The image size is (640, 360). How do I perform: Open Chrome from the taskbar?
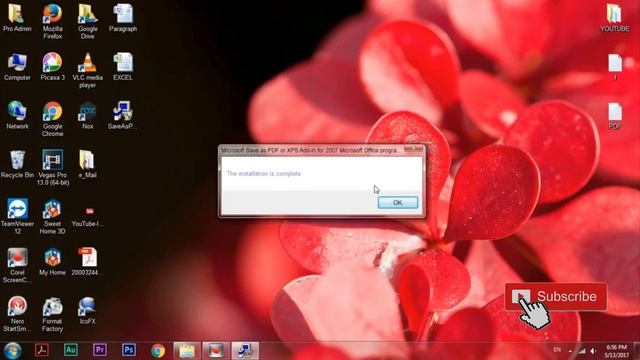pyautogui.click(x=158, y=351)
